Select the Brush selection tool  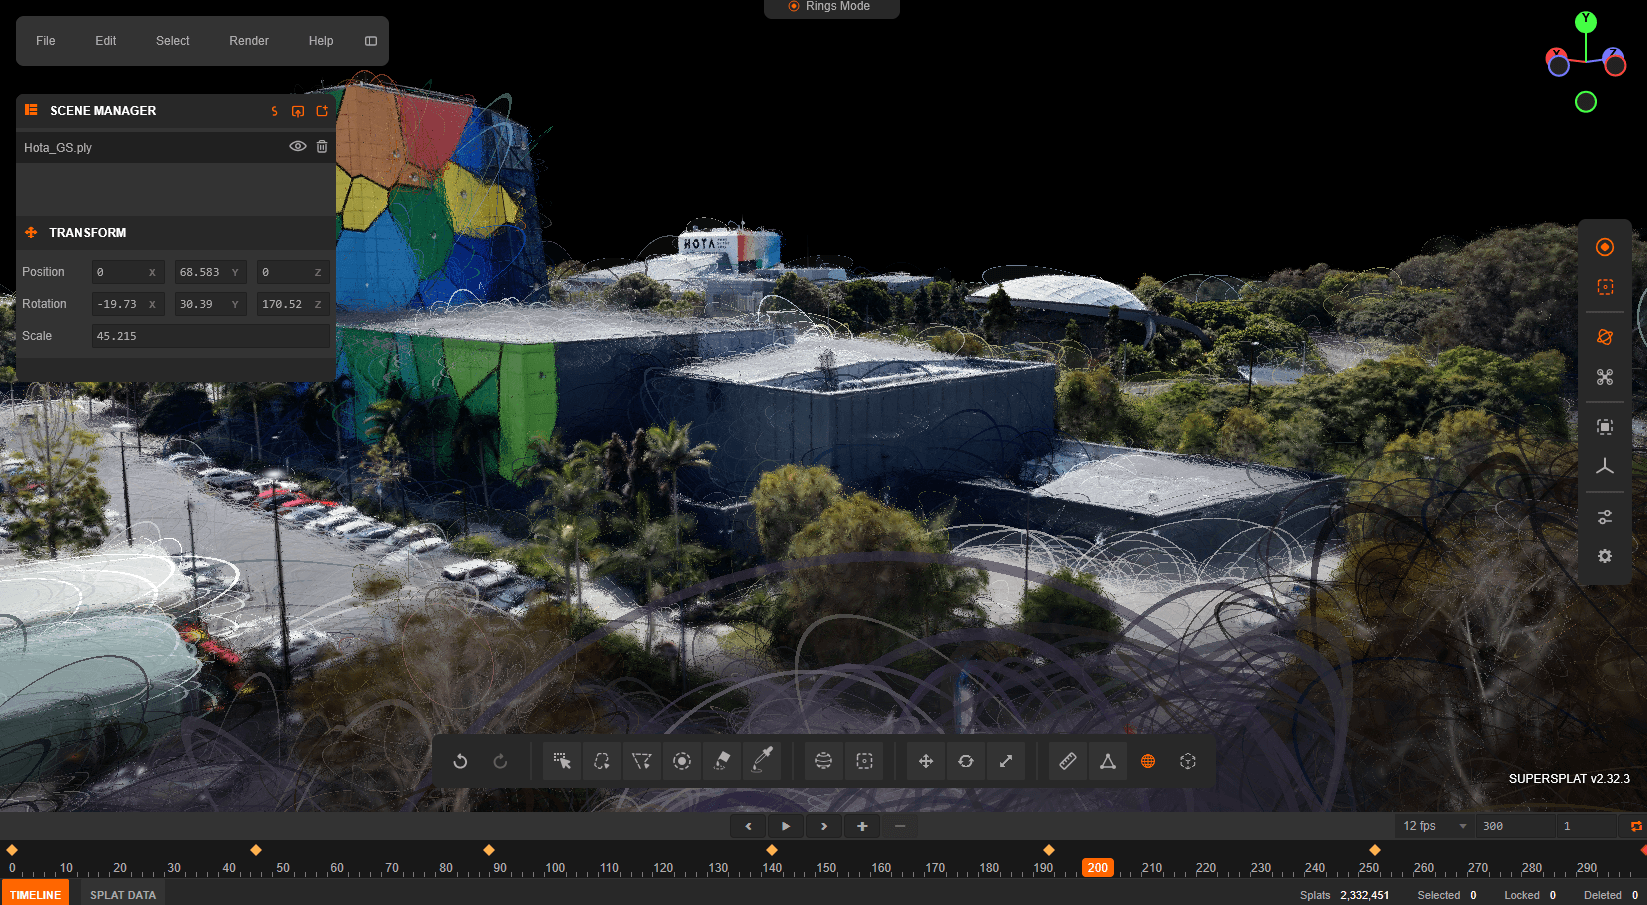pos(682,761)
